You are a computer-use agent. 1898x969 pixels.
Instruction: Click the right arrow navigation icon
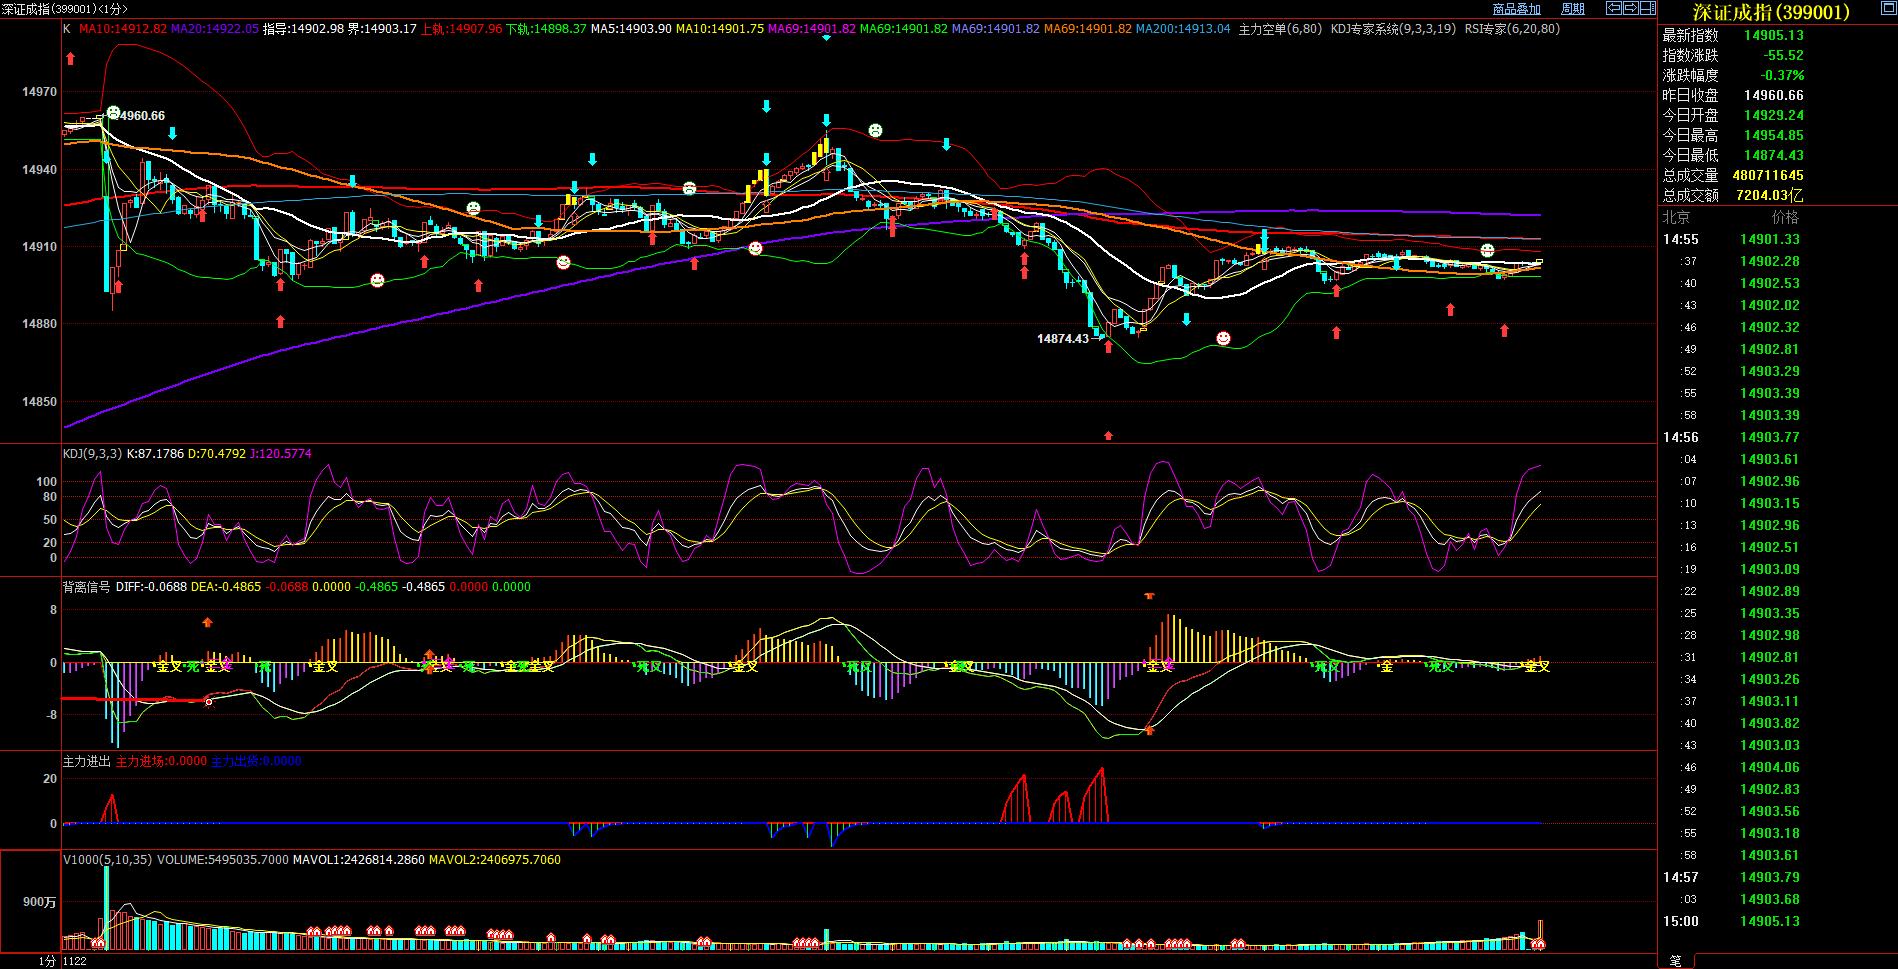tap(1631, 8)
